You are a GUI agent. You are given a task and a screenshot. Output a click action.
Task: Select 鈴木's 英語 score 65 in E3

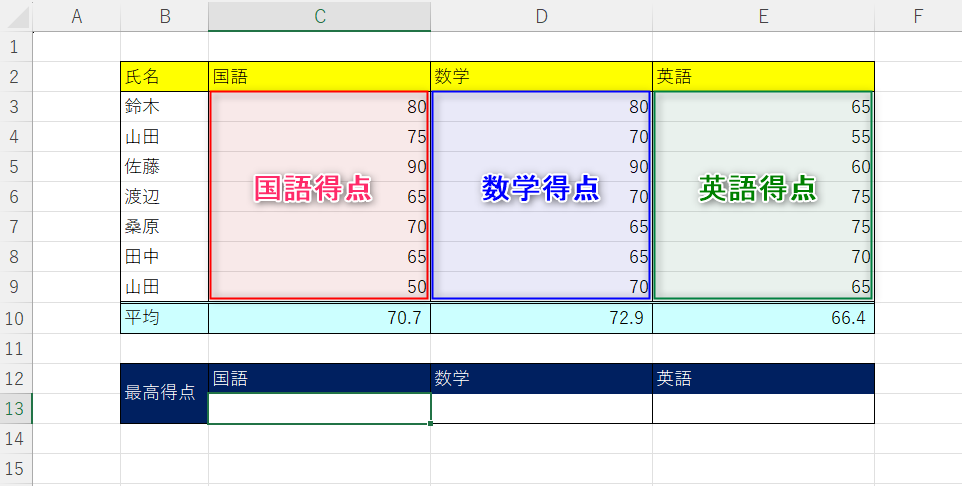point(763,107)
